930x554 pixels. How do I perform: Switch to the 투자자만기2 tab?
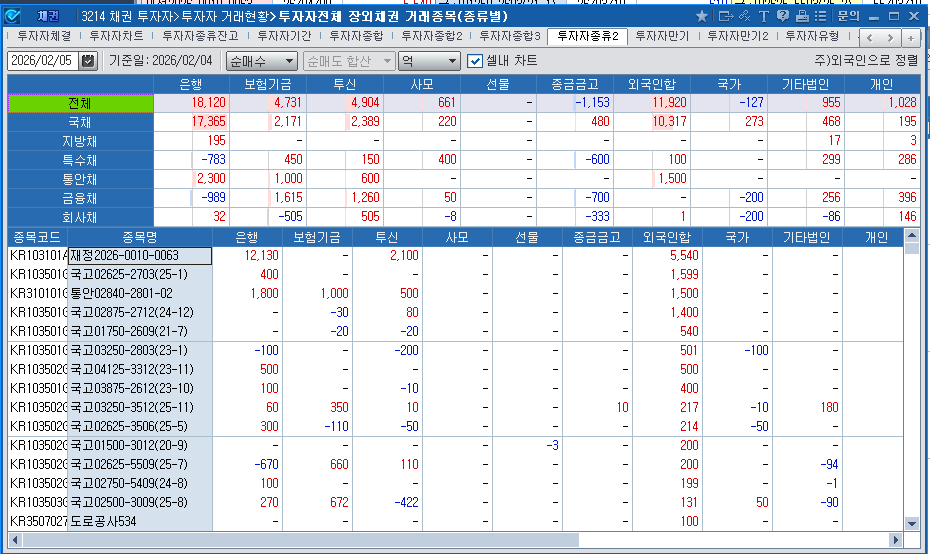pyautogui.click(x=738, y=37)
